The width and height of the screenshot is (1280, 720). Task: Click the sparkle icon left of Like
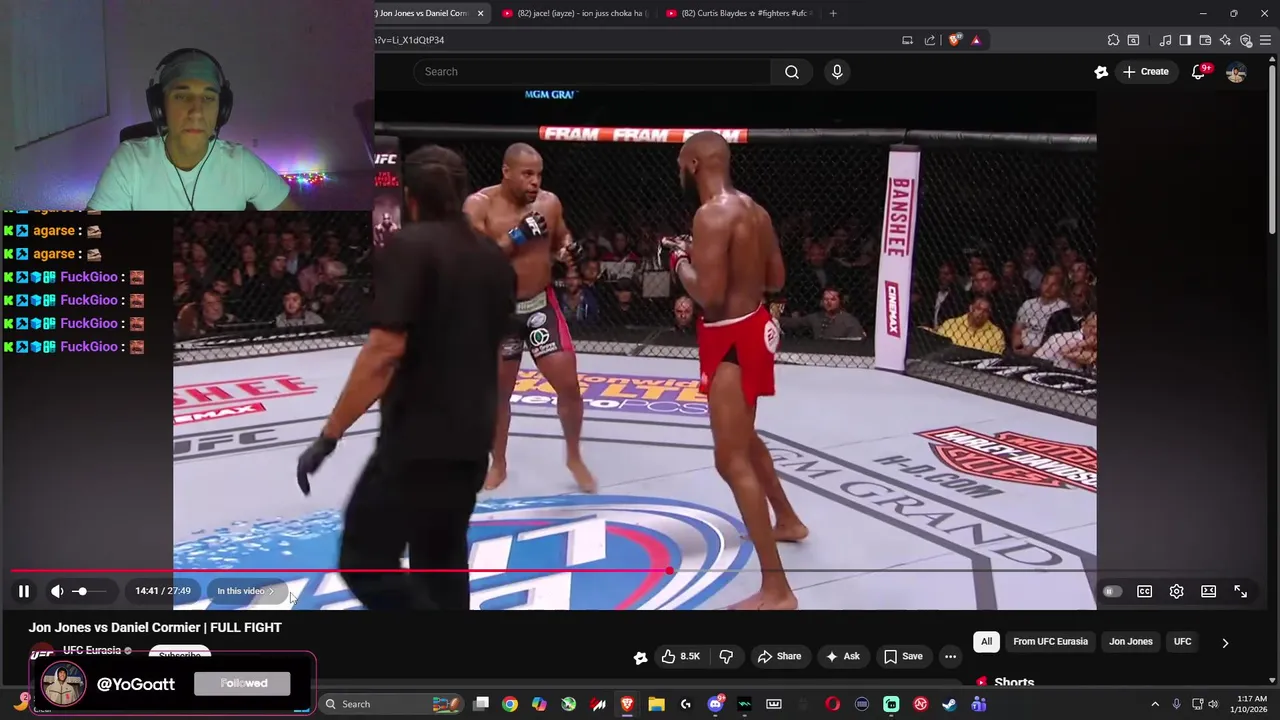[x=640, y=657]
